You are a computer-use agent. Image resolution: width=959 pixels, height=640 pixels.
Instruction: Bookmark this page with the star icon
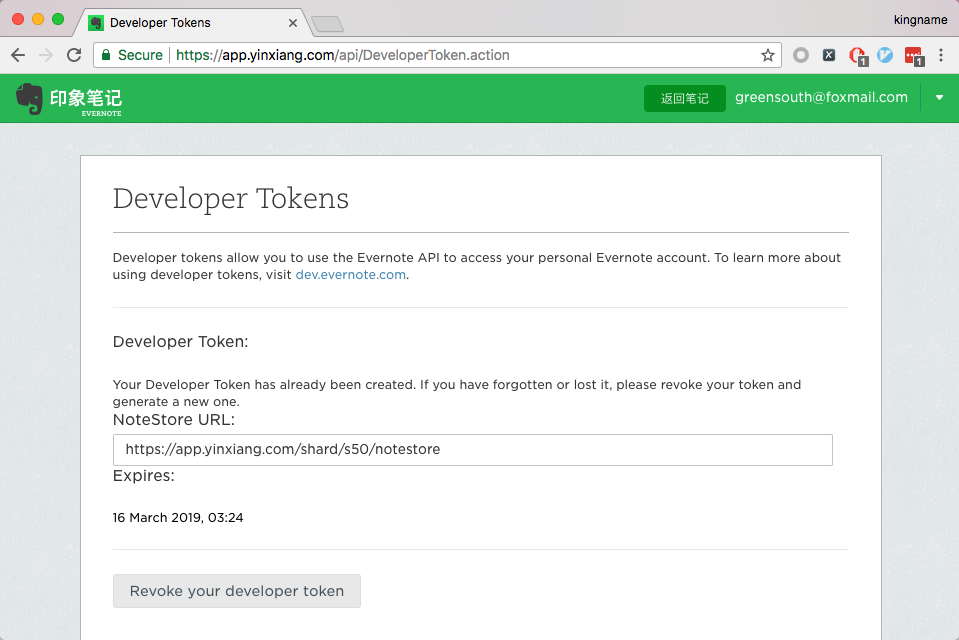coord(768,55)
